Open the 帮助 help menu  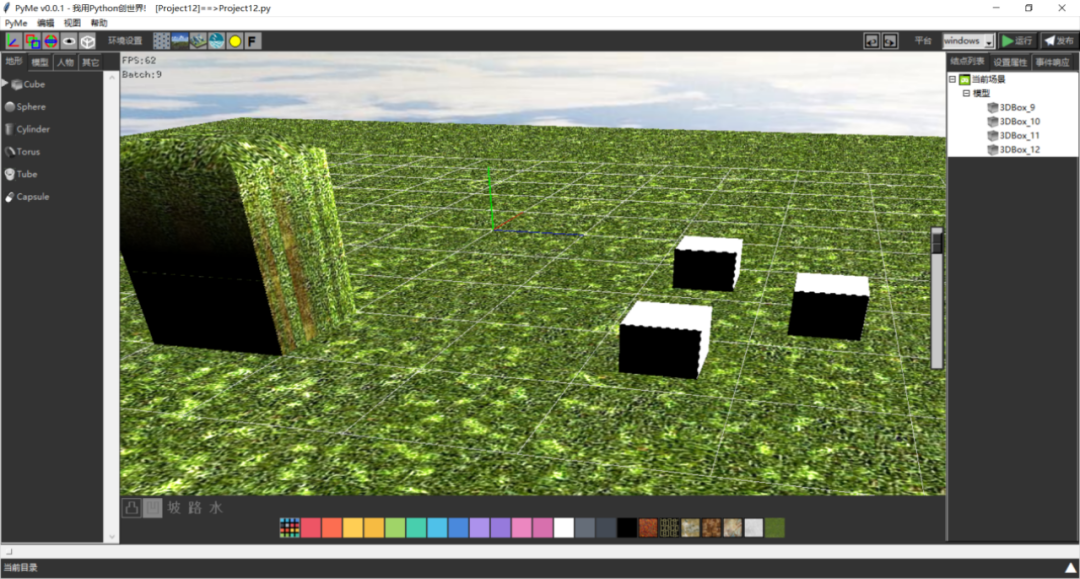[x=98, y=23]
